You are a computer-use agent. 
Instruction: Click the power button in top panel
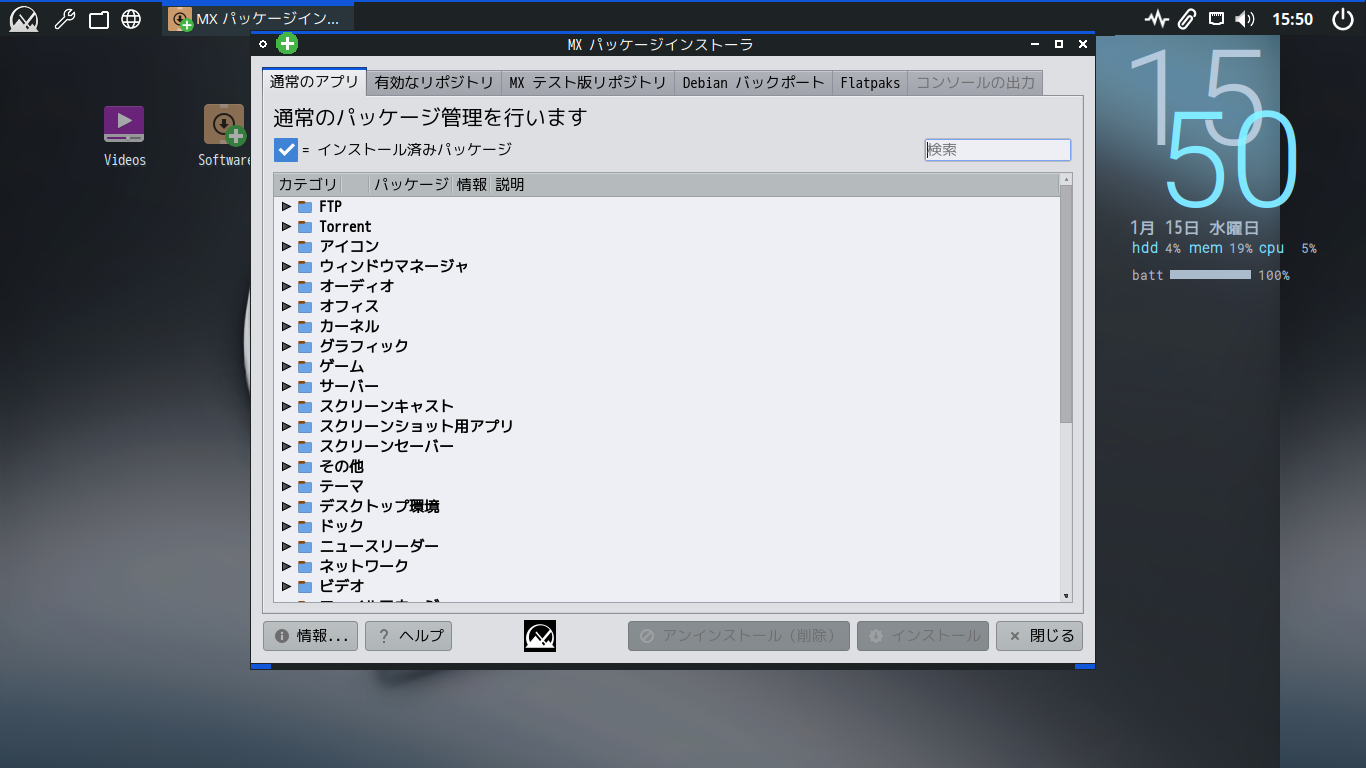(x=1342, y=19)
